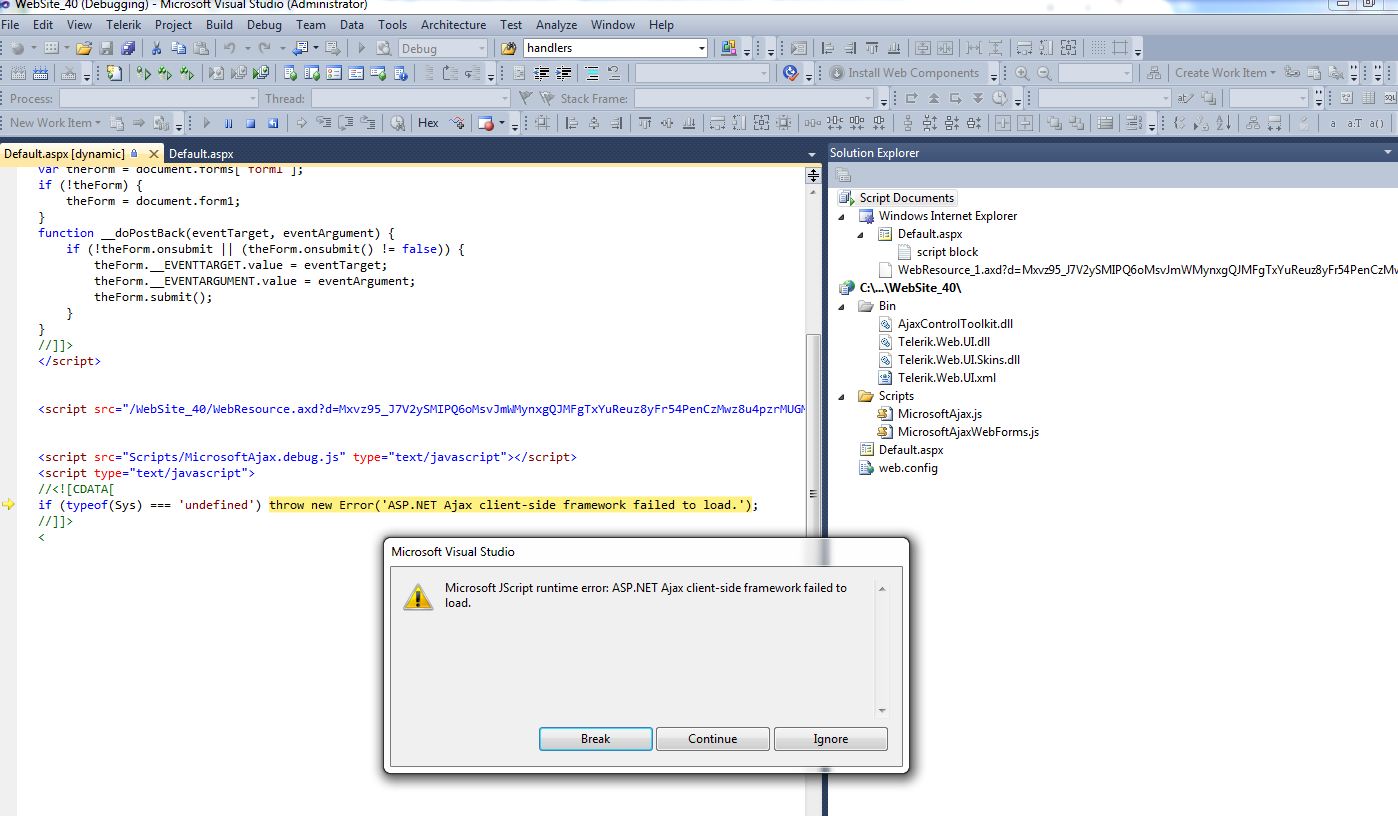Screen dimensions: 1398x816
Task: Open the Debug menu
Action: pos(264,24)
